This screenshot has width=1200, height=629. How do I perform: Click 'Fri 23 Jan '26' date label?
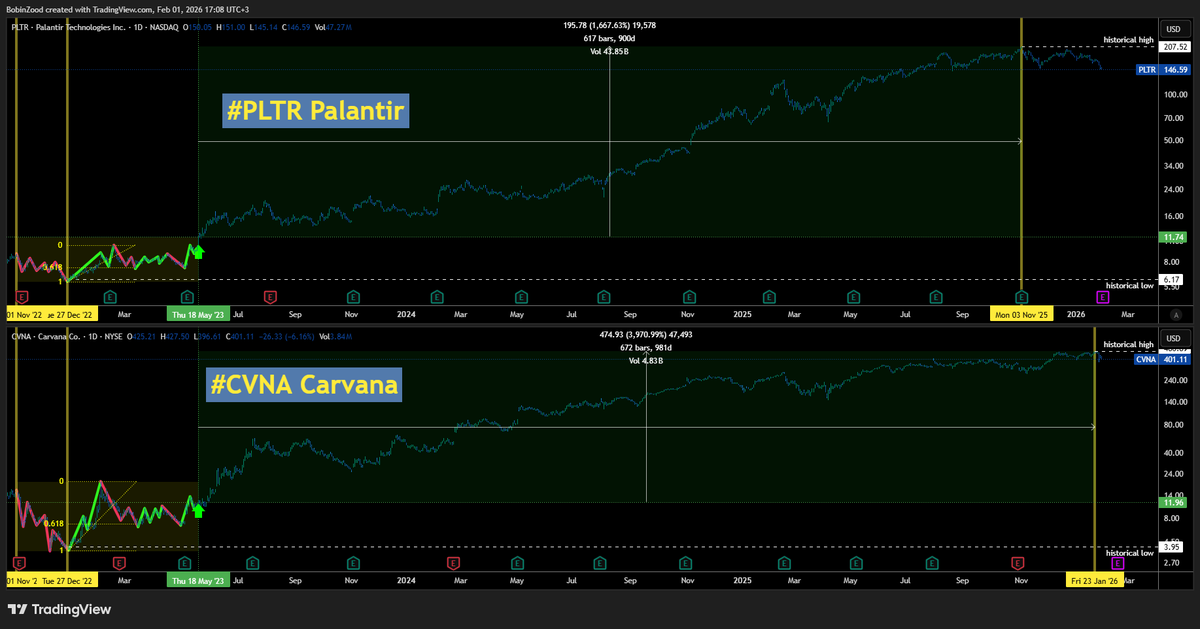click(1097, 580)
